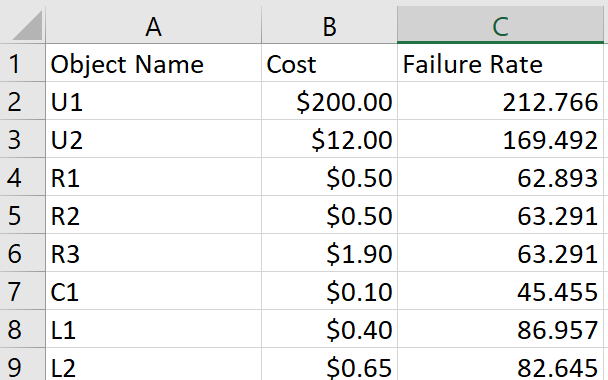Screen dimensions: 608x380
Task: Select cell containing U1
Action: (154, 101)
